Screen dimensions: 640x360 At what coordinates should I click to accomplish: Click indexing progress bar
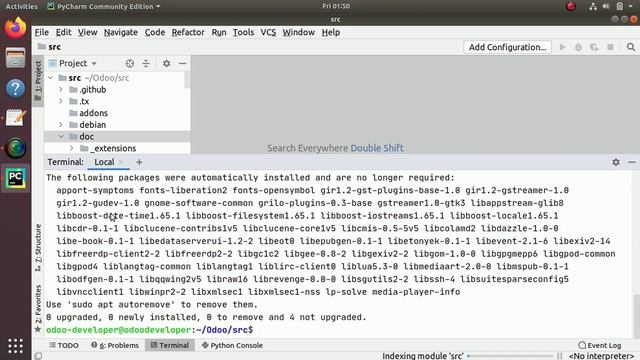[510, 356]
